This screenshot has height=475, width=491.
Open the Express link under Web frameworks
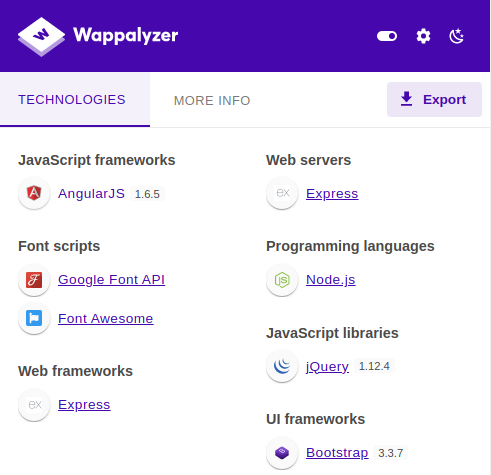pos(84,405)
